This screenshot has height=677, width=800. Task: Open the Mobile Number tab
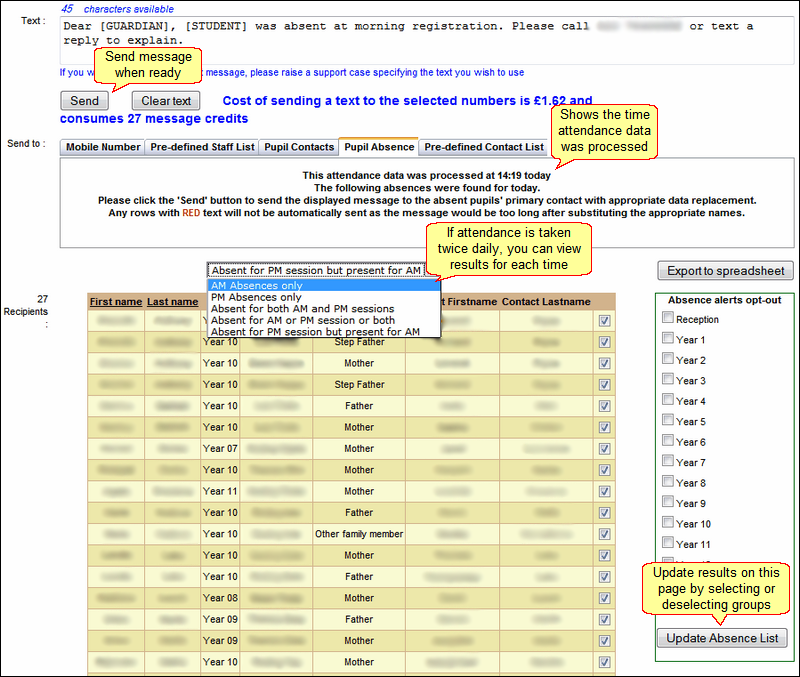pyautogui.click(x=103, y=147)
